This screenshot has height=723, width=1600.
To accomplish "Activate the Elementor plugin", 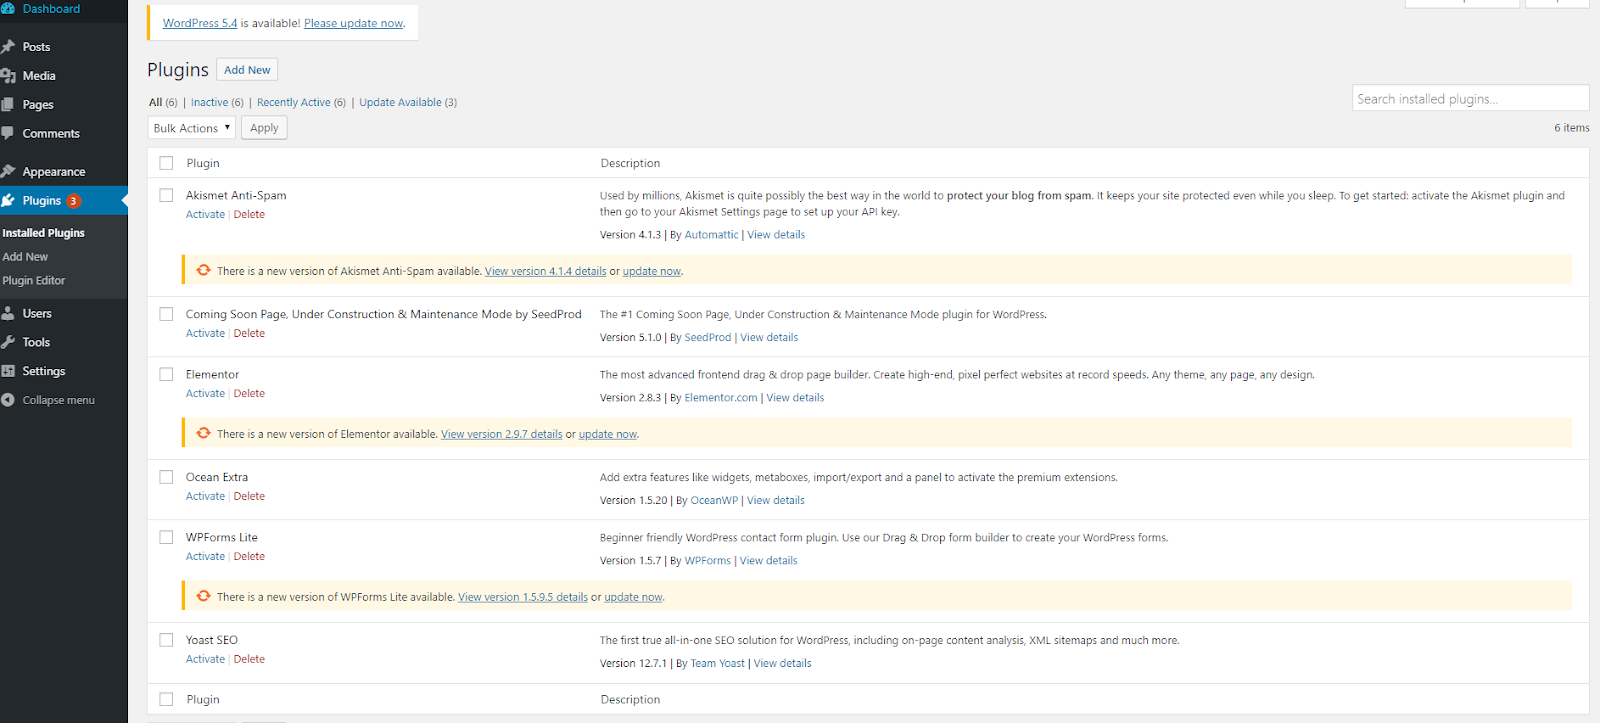I will coord(205,393).
